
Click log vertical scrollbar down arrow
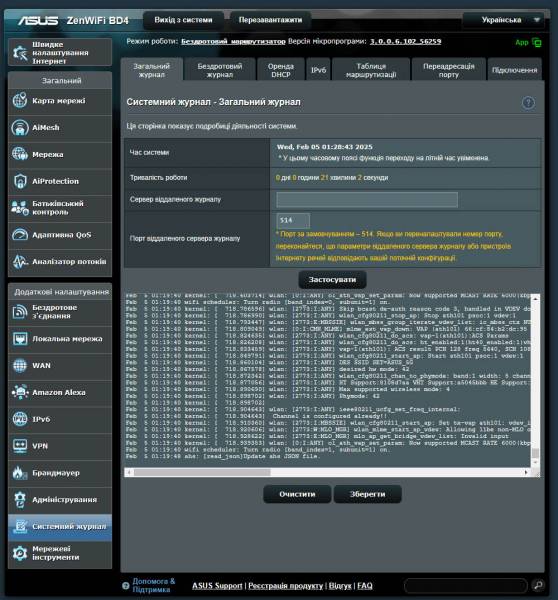point(535,463)
